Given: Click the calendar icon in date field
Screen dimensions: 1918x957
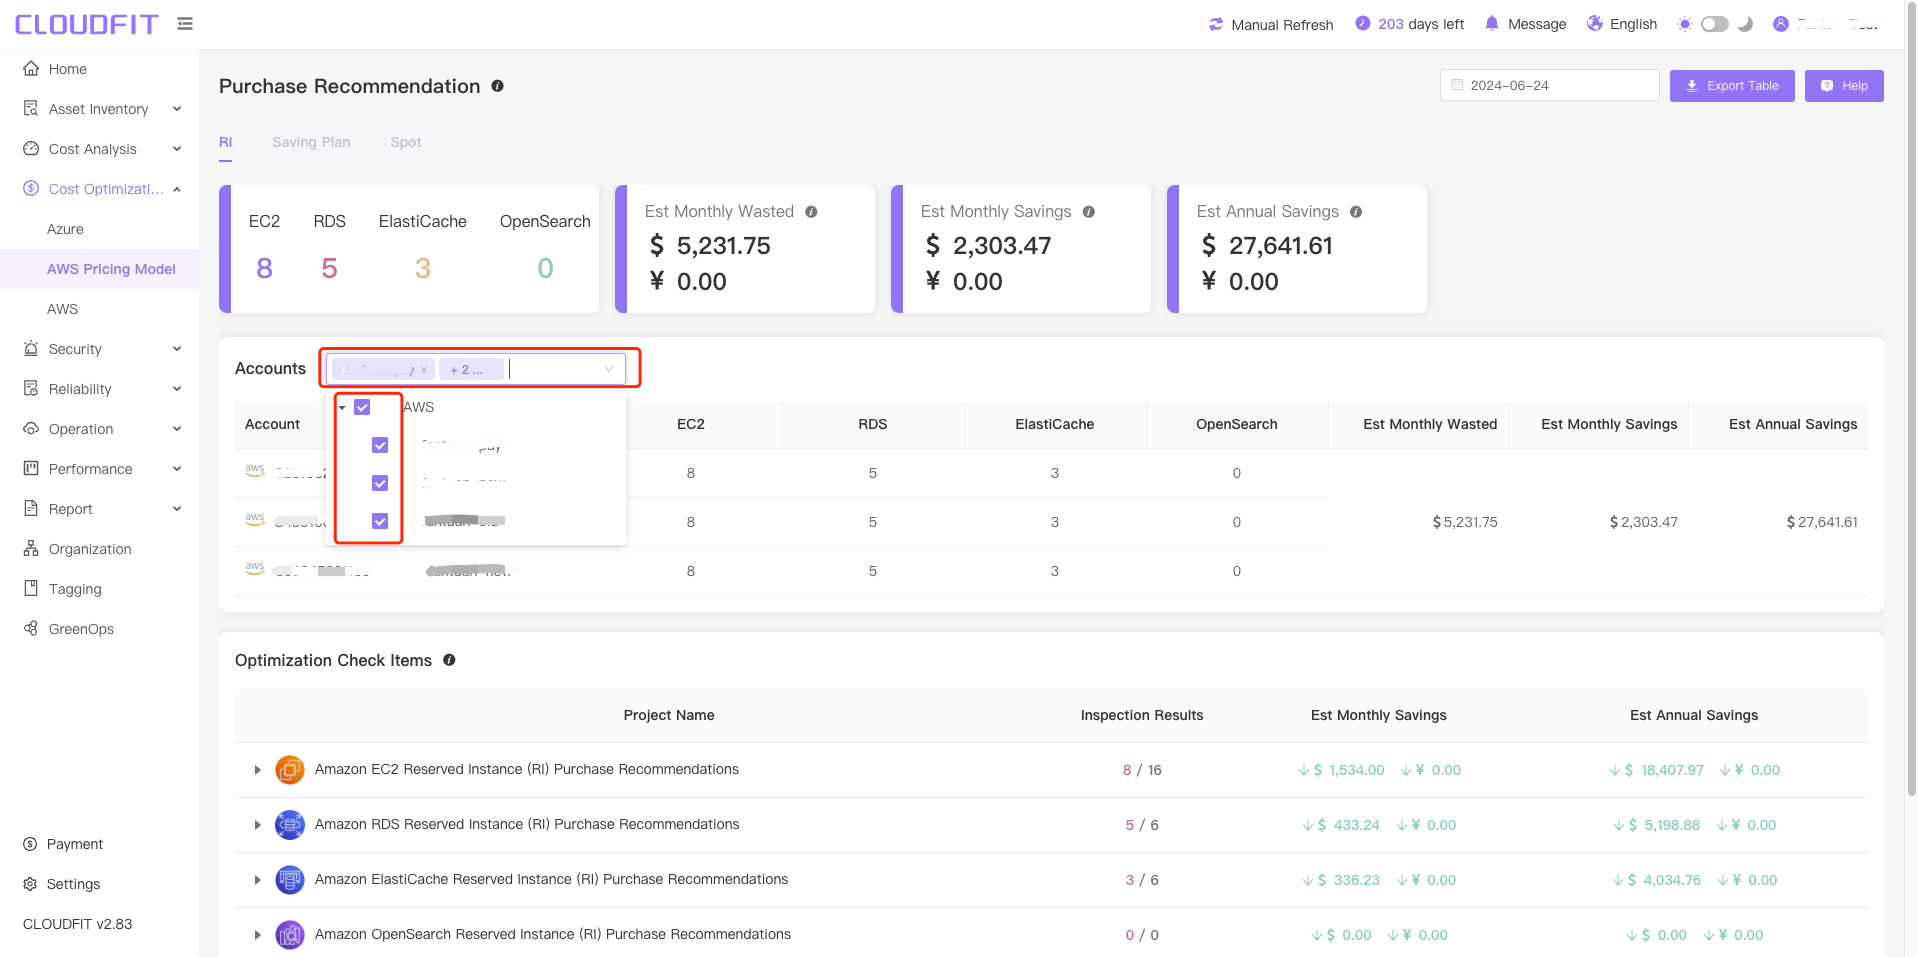Looking at the screenshot, I should (x=1457, y=85).
